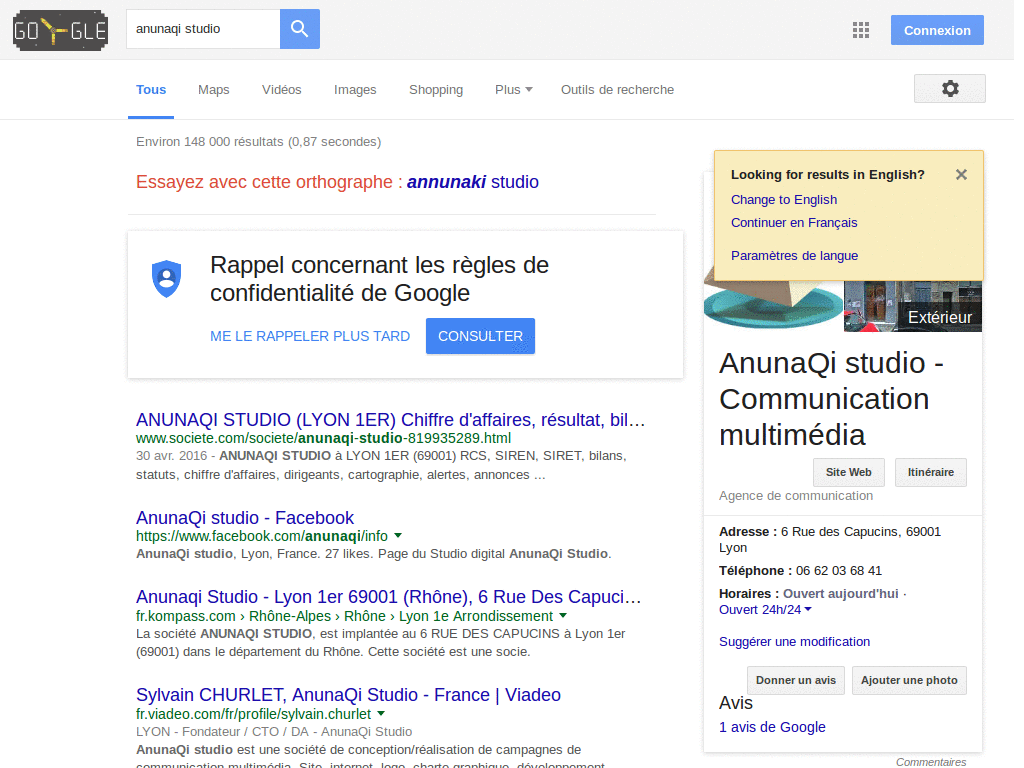Click the address 6 Rue des Capucins
1024x768 pixels.
click(830, 539)
